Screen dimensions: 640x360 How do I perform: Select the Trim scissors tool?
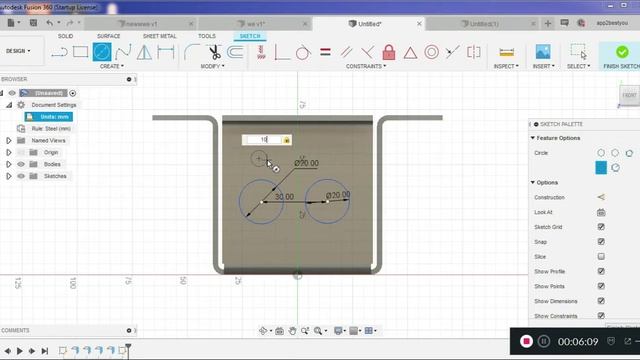point(214,52)
